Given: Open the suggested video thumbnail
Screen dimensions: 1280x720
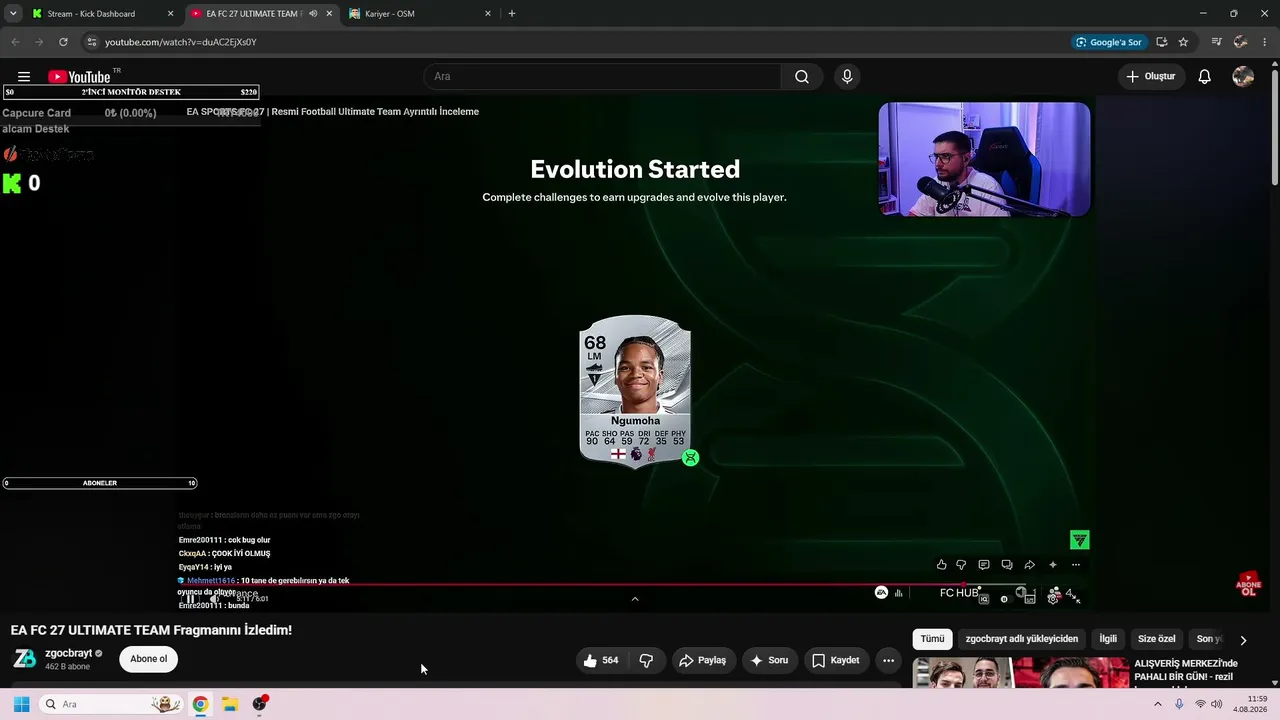Looking at the screenshot, I should tap(1020, 672).
